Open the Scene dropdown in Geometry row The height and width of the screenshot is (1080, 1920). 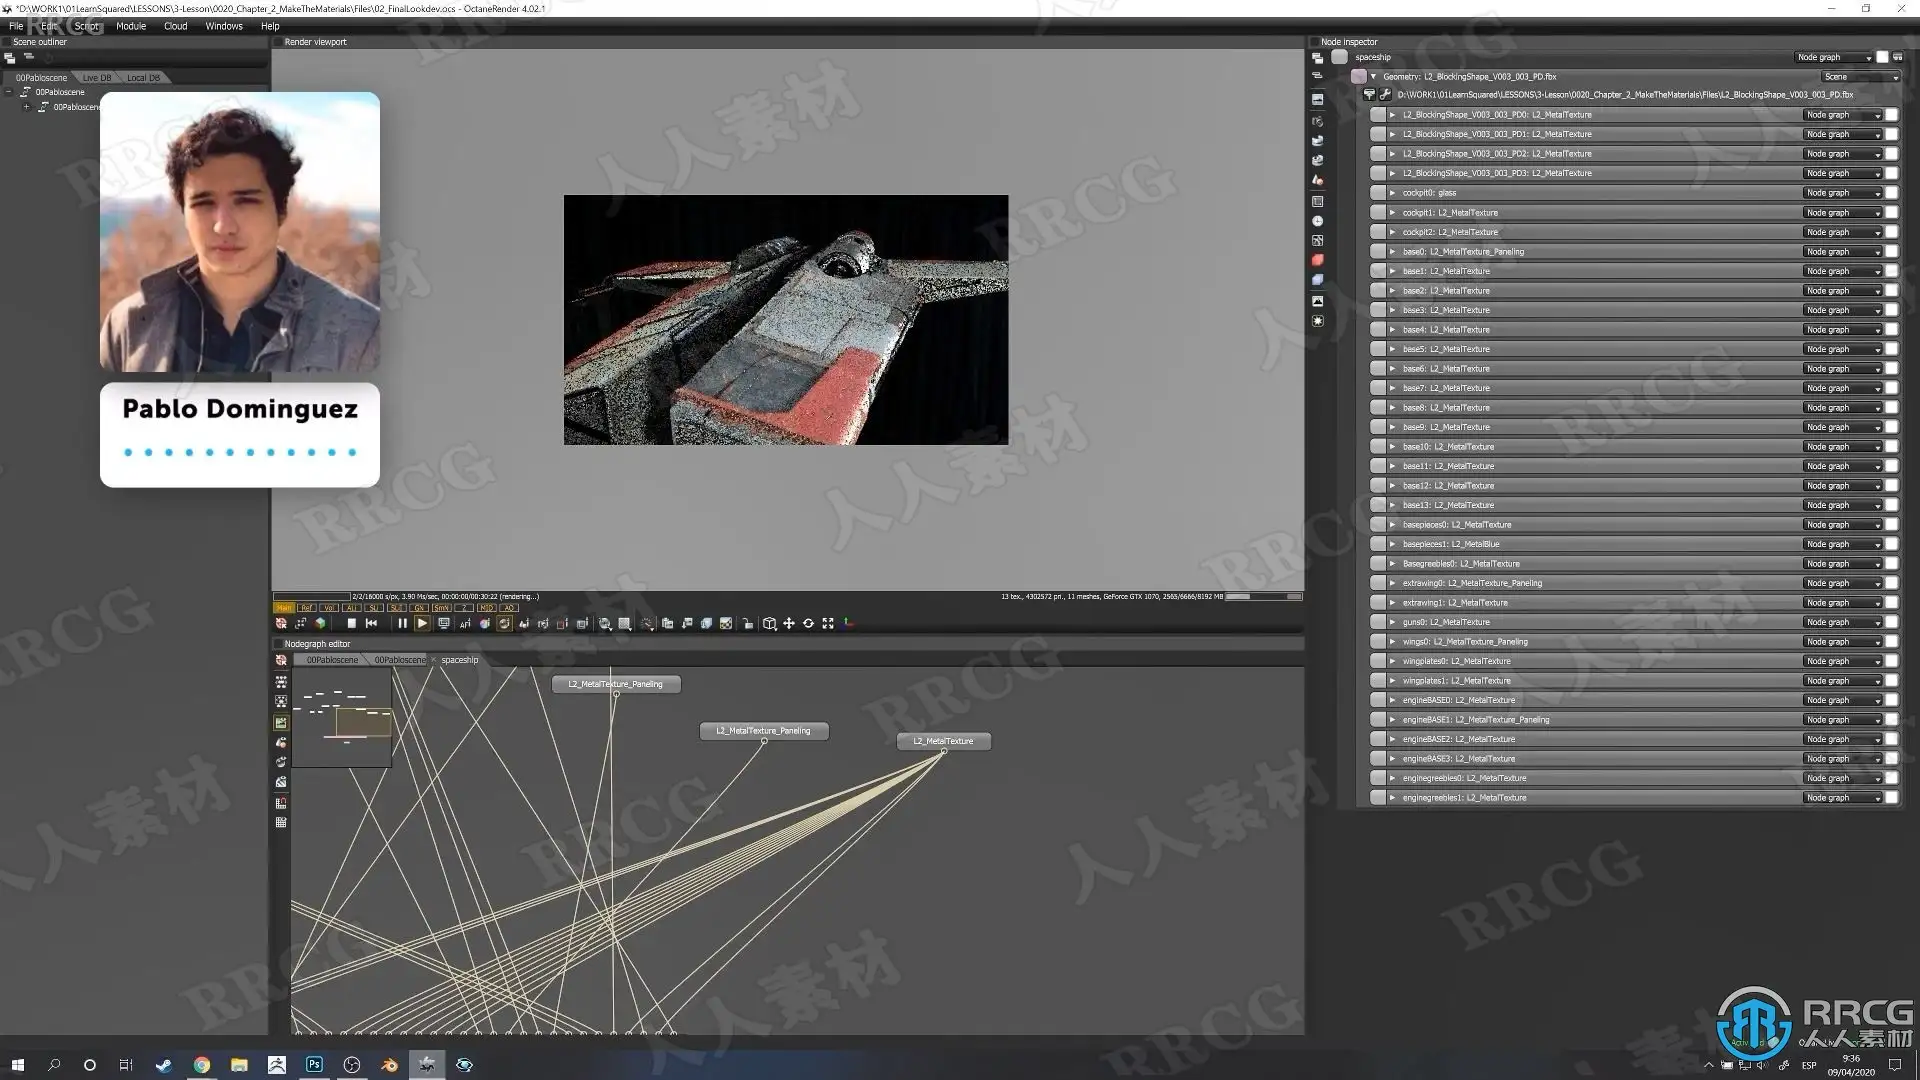1859,77
